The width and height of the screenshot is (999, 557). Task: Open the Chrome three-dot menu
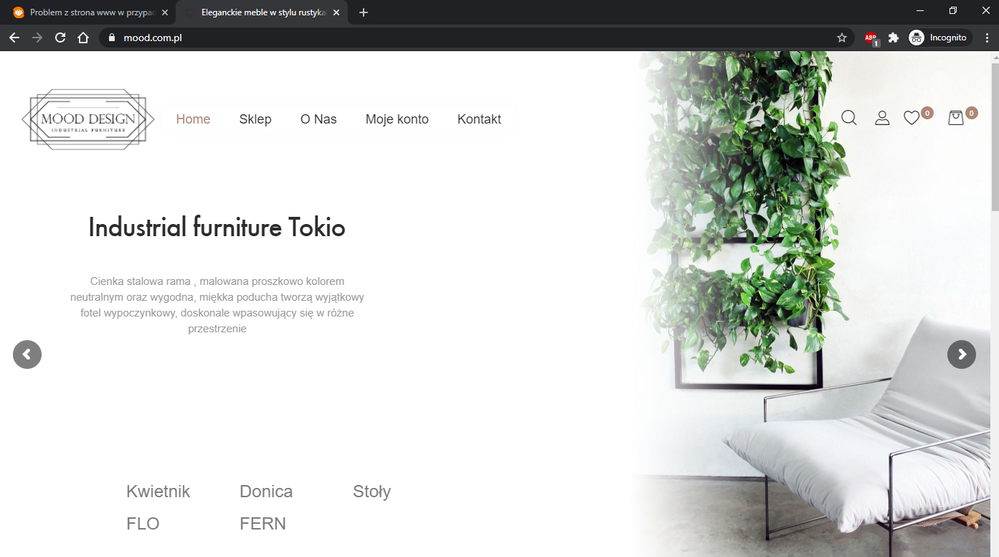pos(987,38)
